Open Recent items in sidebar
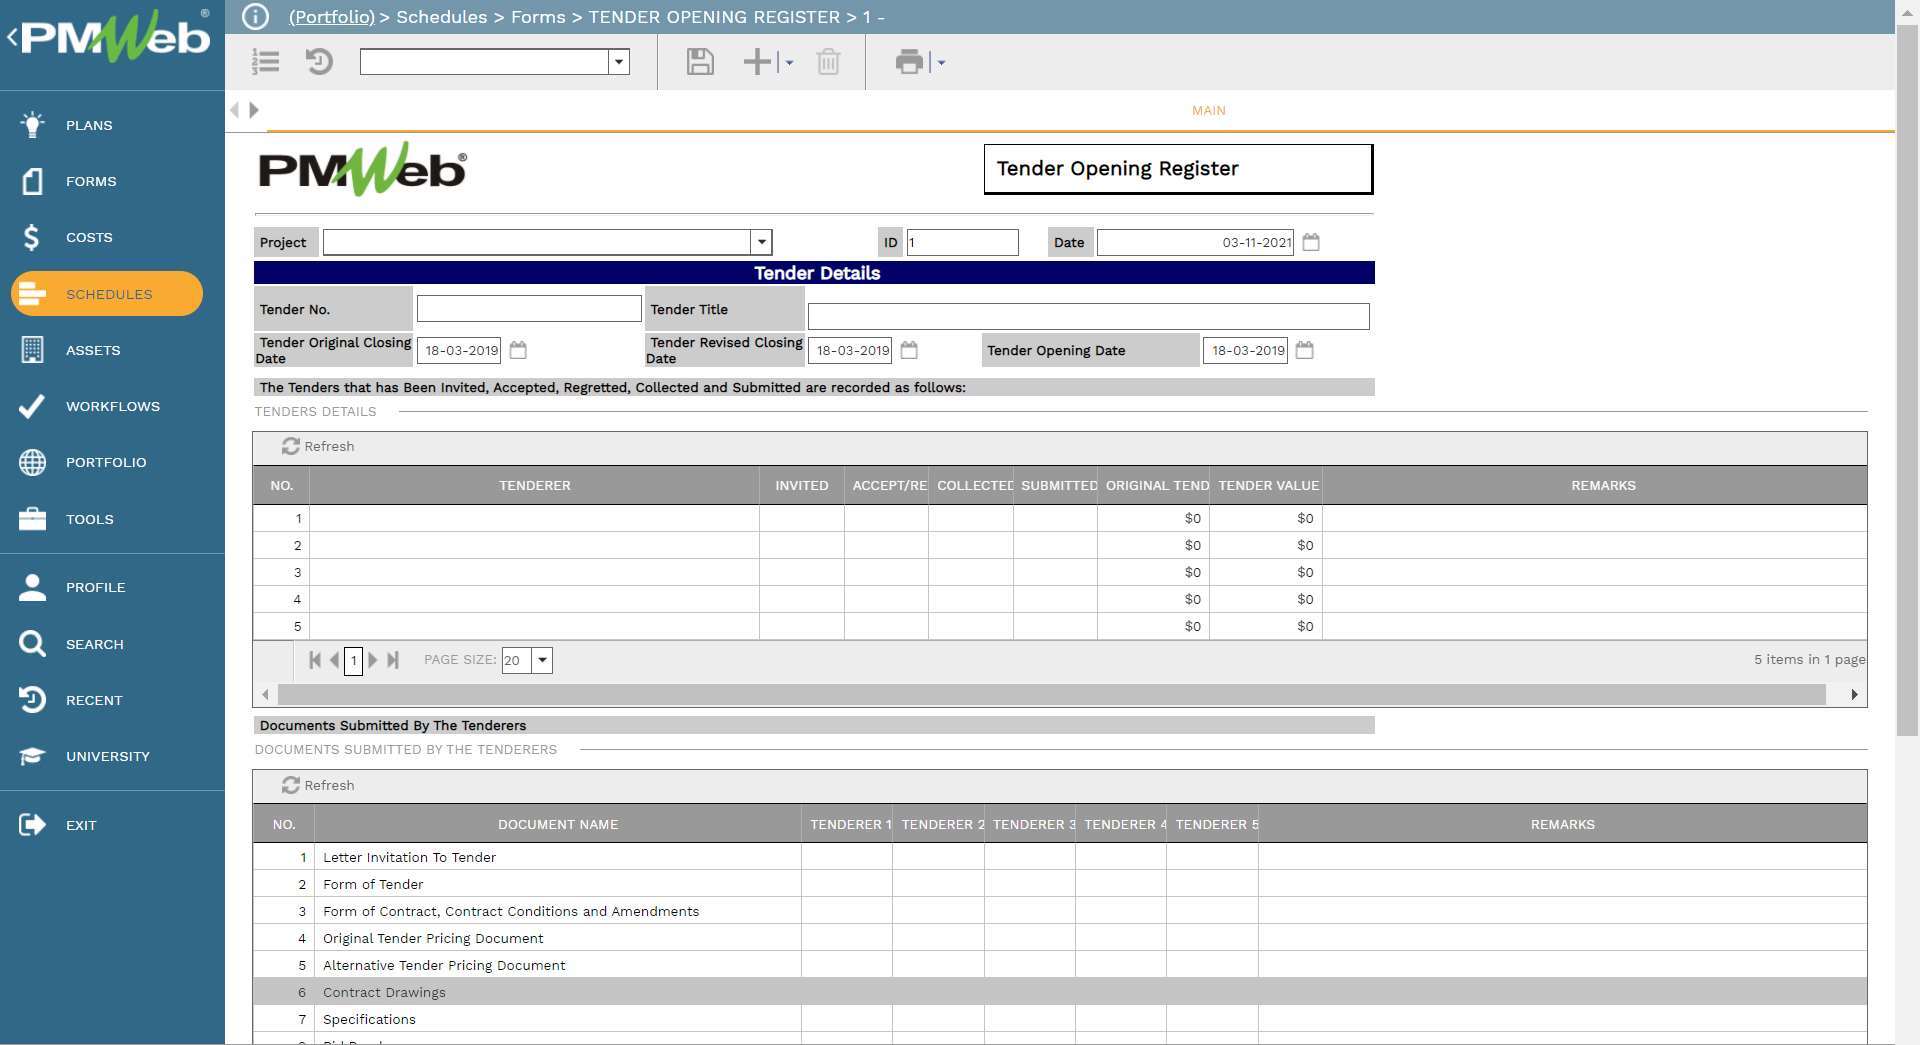 click(93, 700)
